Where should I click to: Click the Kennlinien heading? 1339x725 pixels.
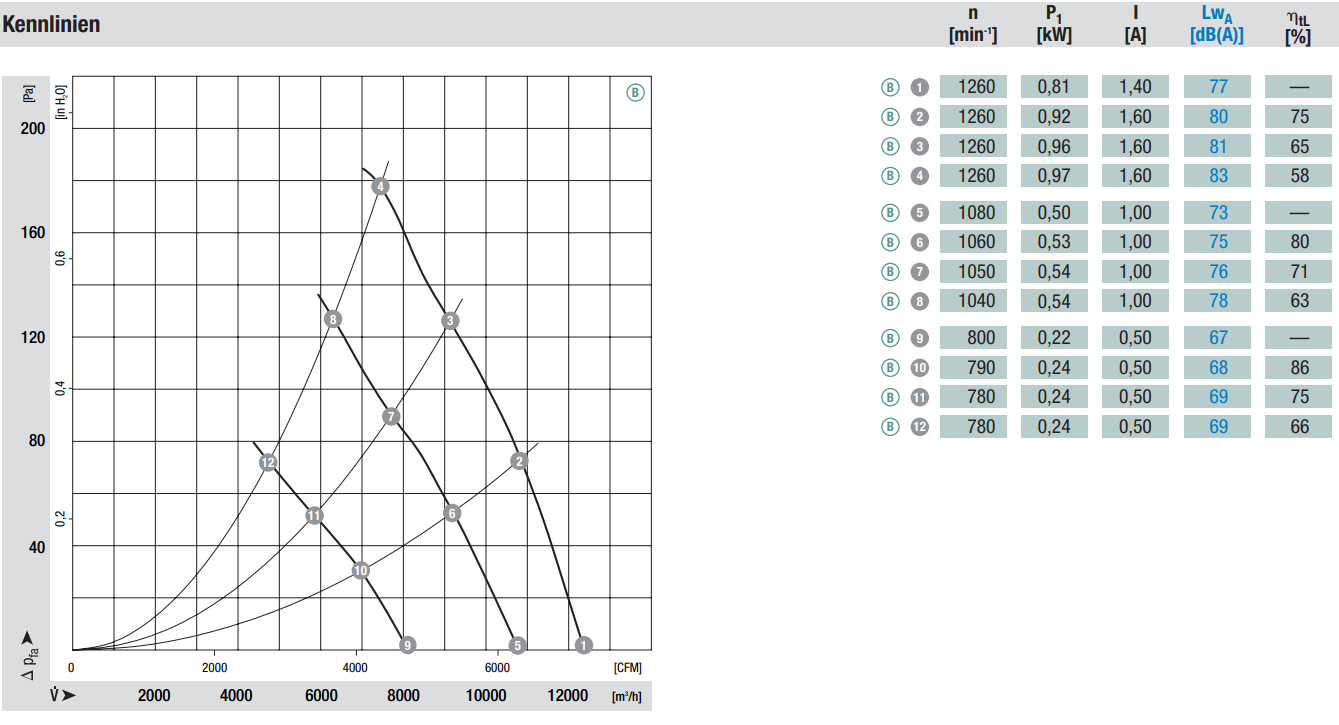tap(51, 24)
